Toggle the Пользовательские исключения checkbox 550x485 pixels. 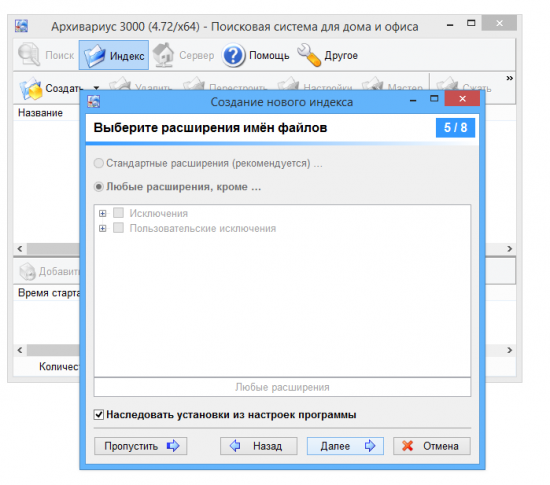118,228
